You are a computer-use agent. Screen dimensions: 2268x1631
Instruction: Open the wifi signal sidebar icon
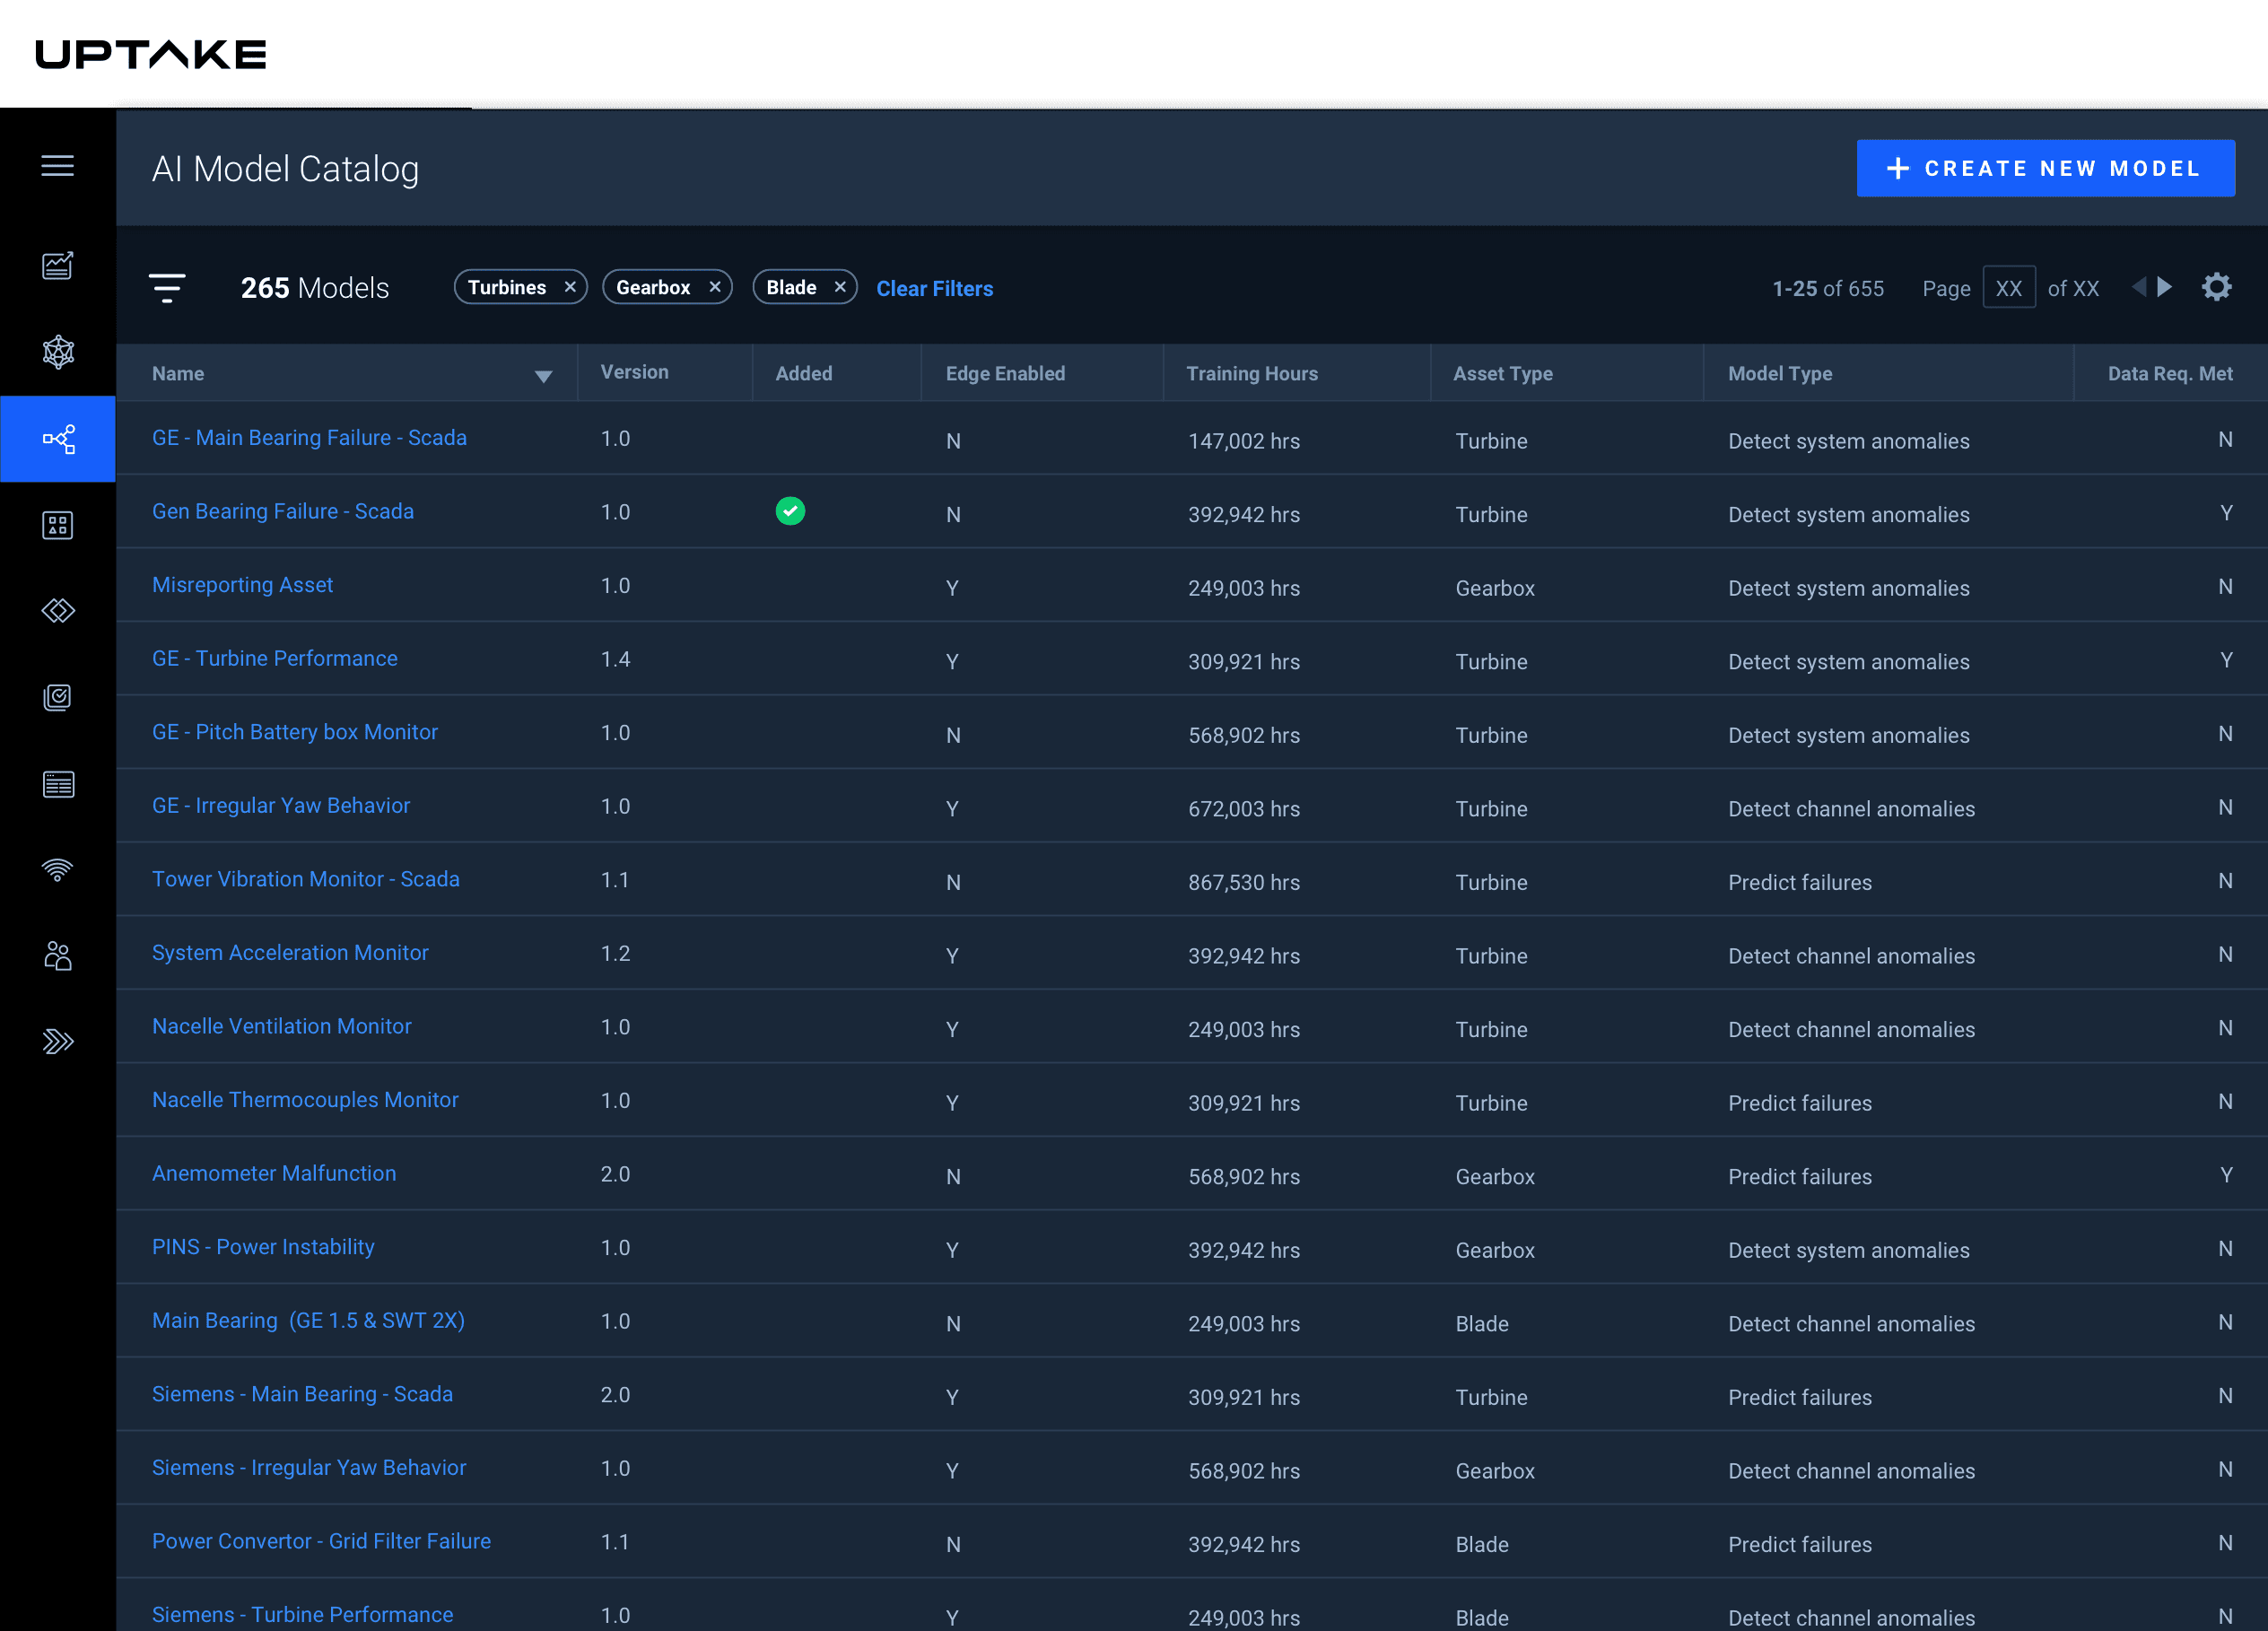(57, 870)
